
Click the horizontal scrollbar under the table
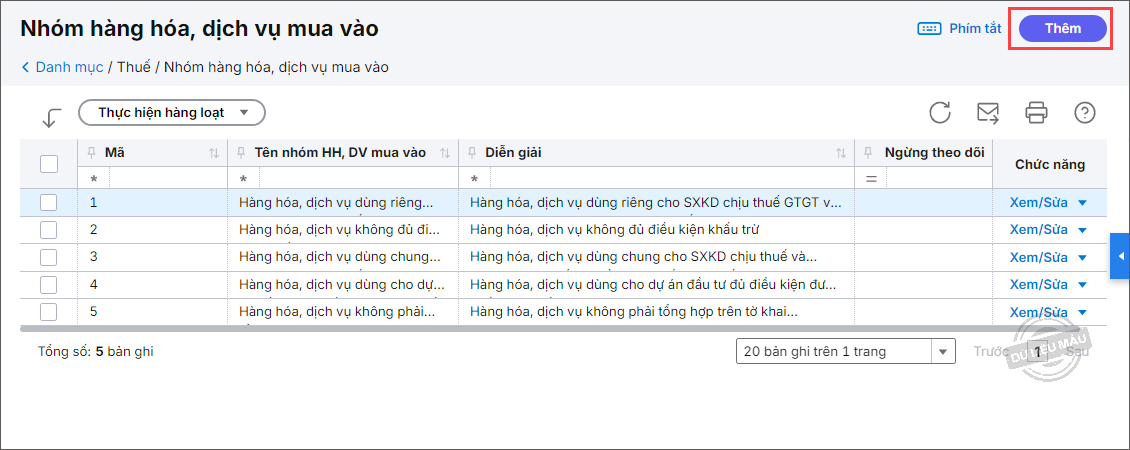pyautogui.click(x=500, y=327)
